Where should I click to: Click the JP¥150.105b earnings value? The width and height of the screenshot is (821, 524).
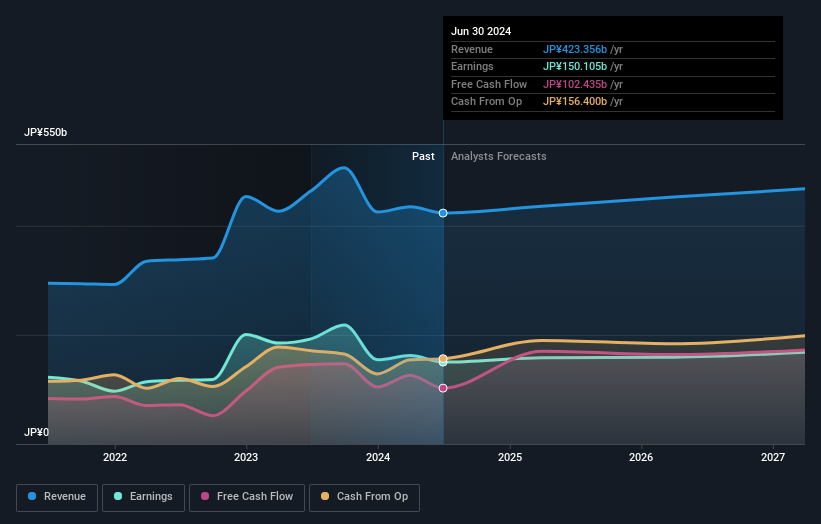pyautogui.click(x=575, y=66)
